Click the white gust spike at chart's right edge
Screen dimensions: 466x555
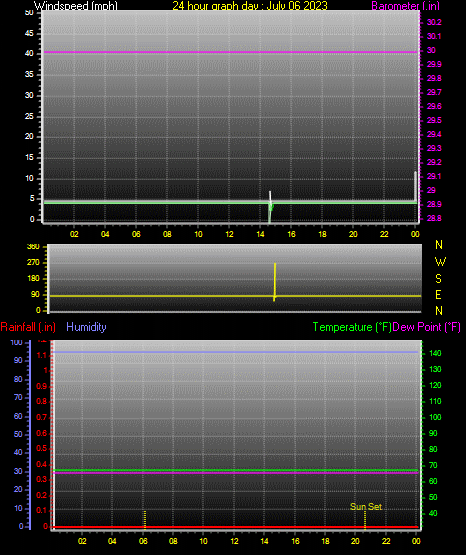pyautogui.click(x=415, y=187)
